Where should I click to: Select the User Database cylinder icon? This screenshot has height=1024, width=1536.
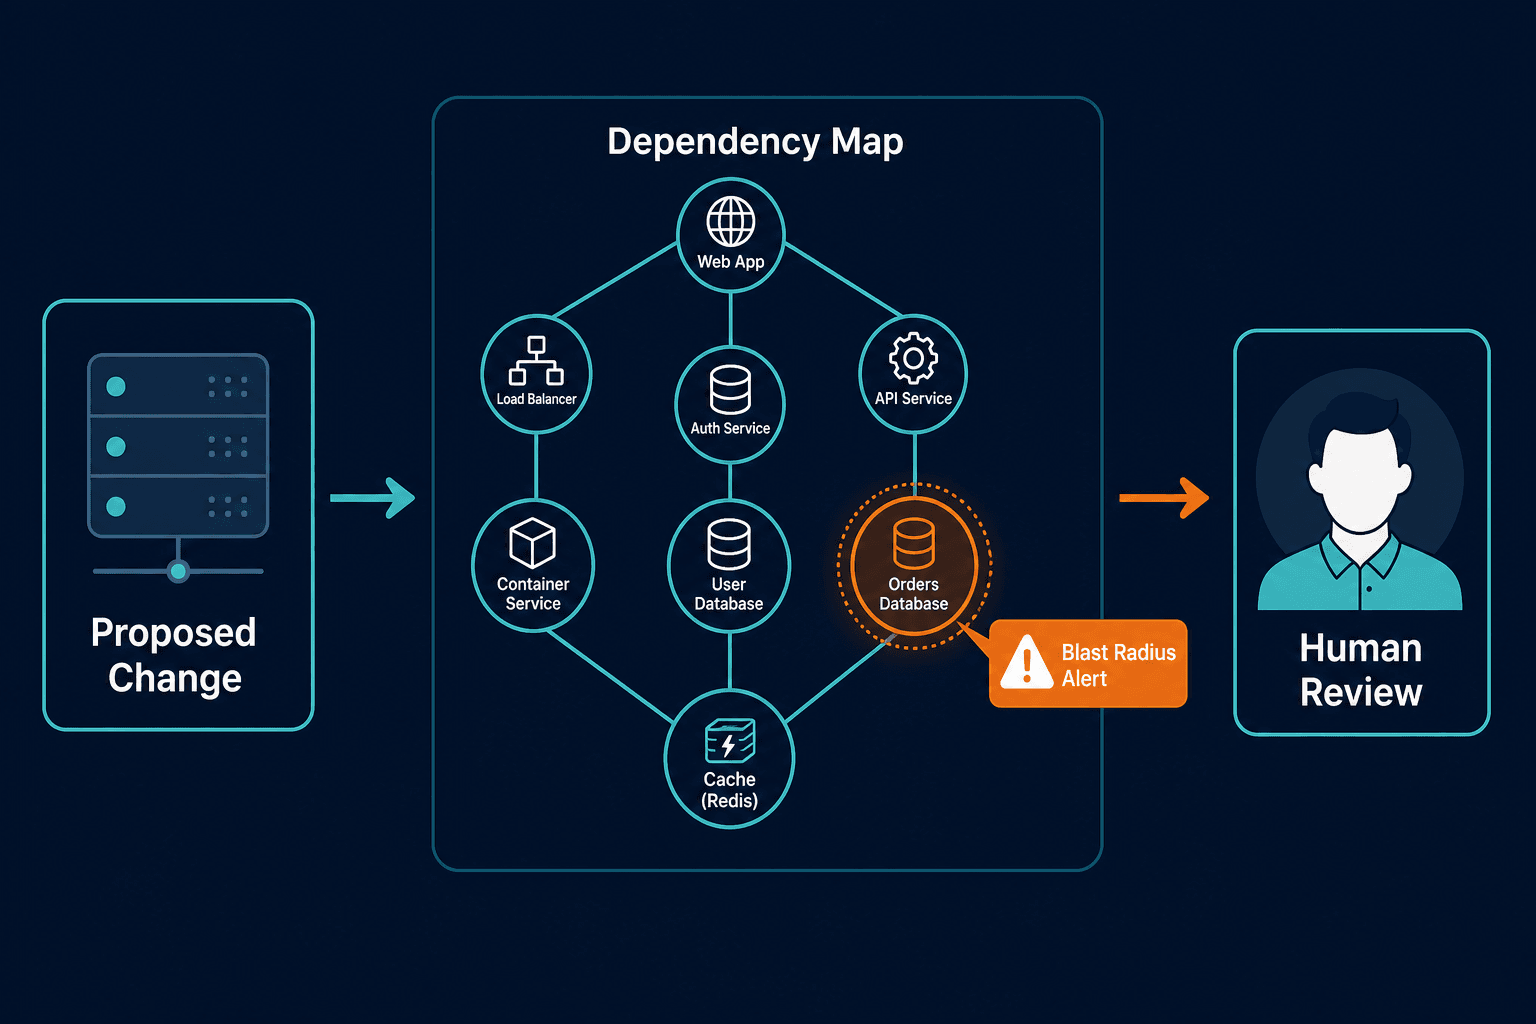pos(729,544)
